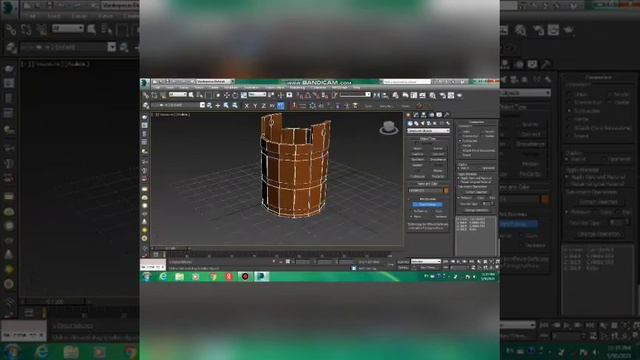Switch to the Hierarchy command panel tab
640x360 pixels.
(424, 115)
